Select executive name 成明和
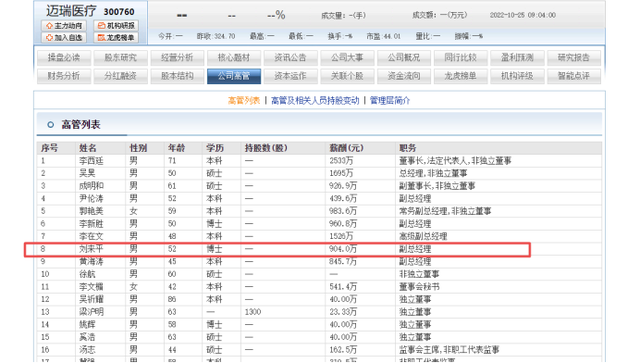 coord(91,186)
